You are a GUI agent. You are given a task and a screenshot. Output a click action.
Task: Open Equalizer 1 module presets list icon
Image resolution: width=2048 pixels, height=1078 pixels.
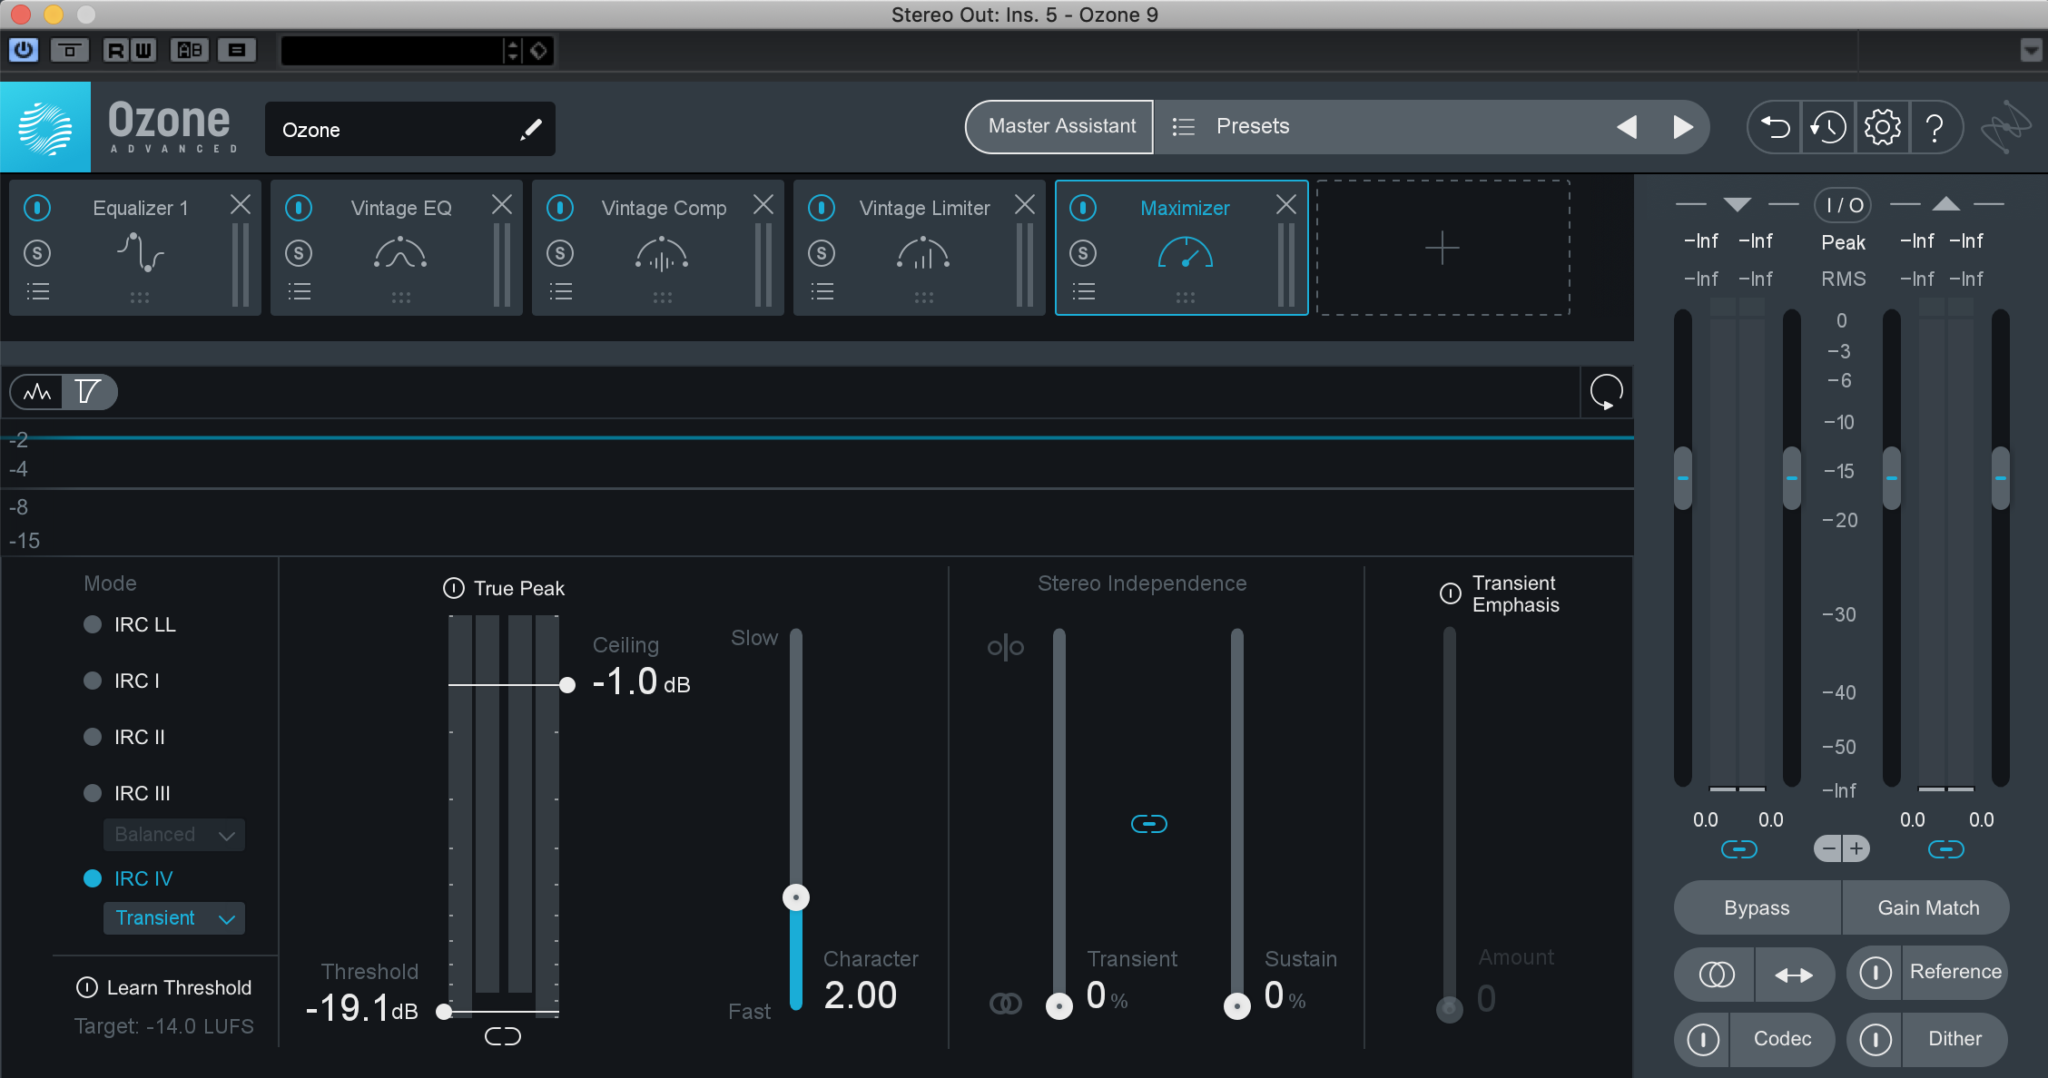[x=37, y=292]
